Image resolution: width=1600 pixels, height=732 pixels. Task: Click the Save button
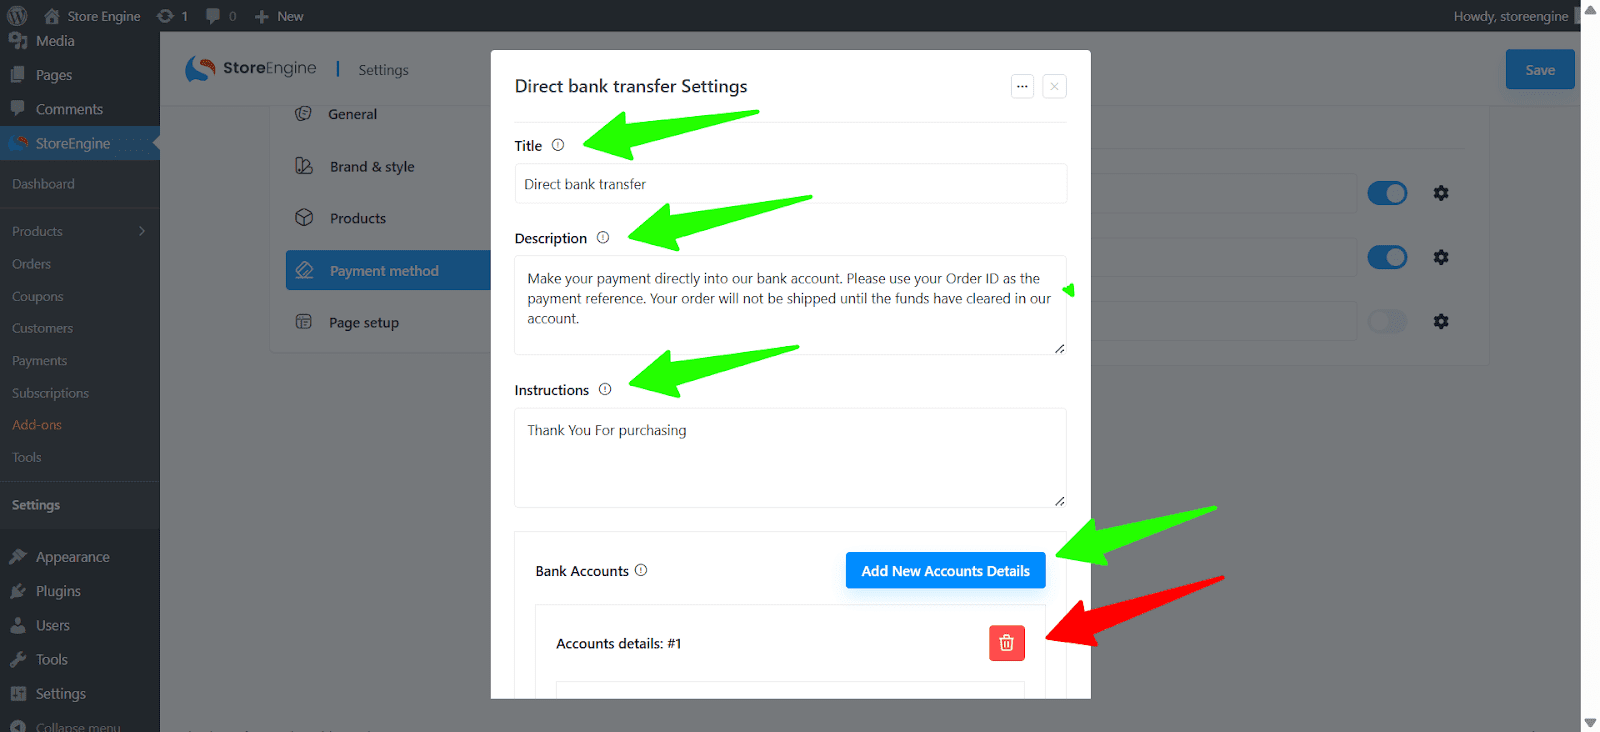tap(1540, 70)
